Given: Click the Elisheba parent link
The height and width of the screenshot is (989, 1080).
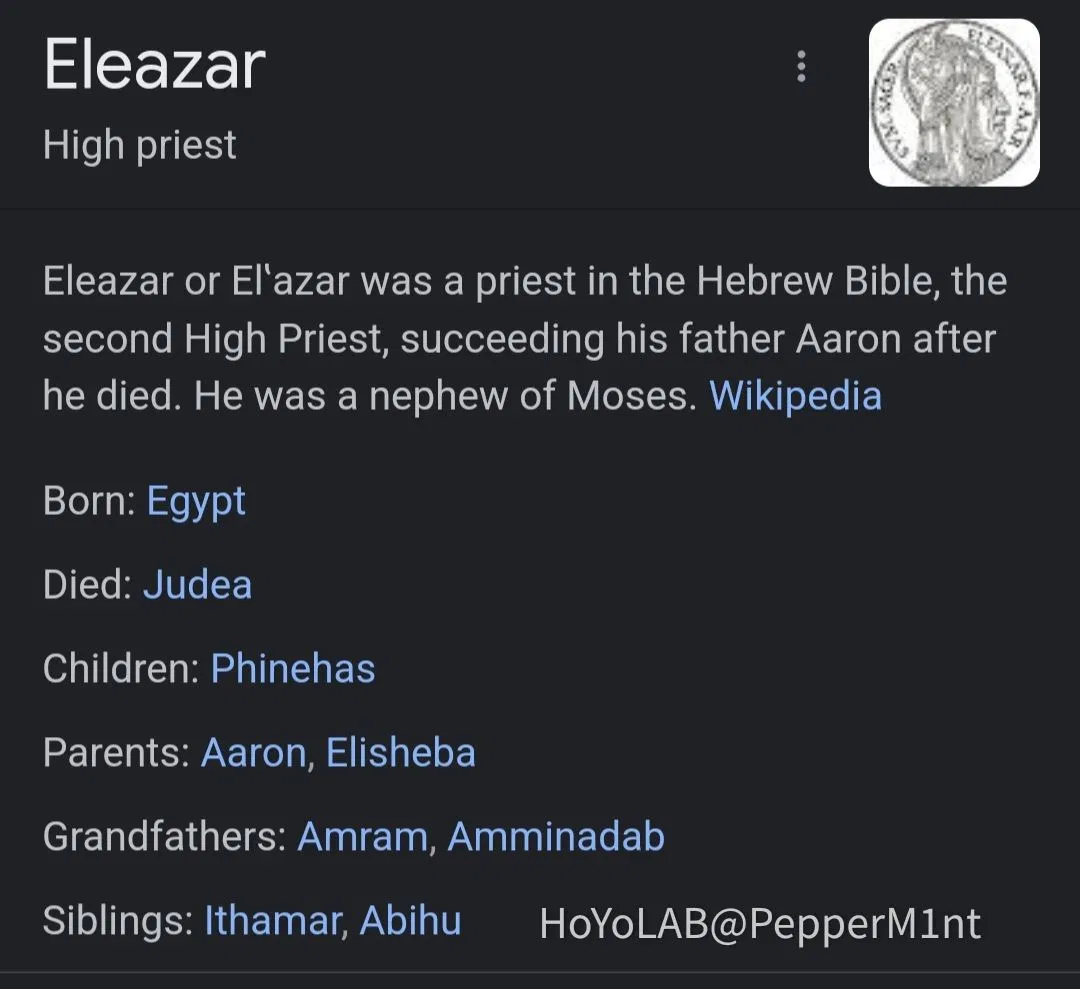Looking at the screenshot, I should 400,752.
